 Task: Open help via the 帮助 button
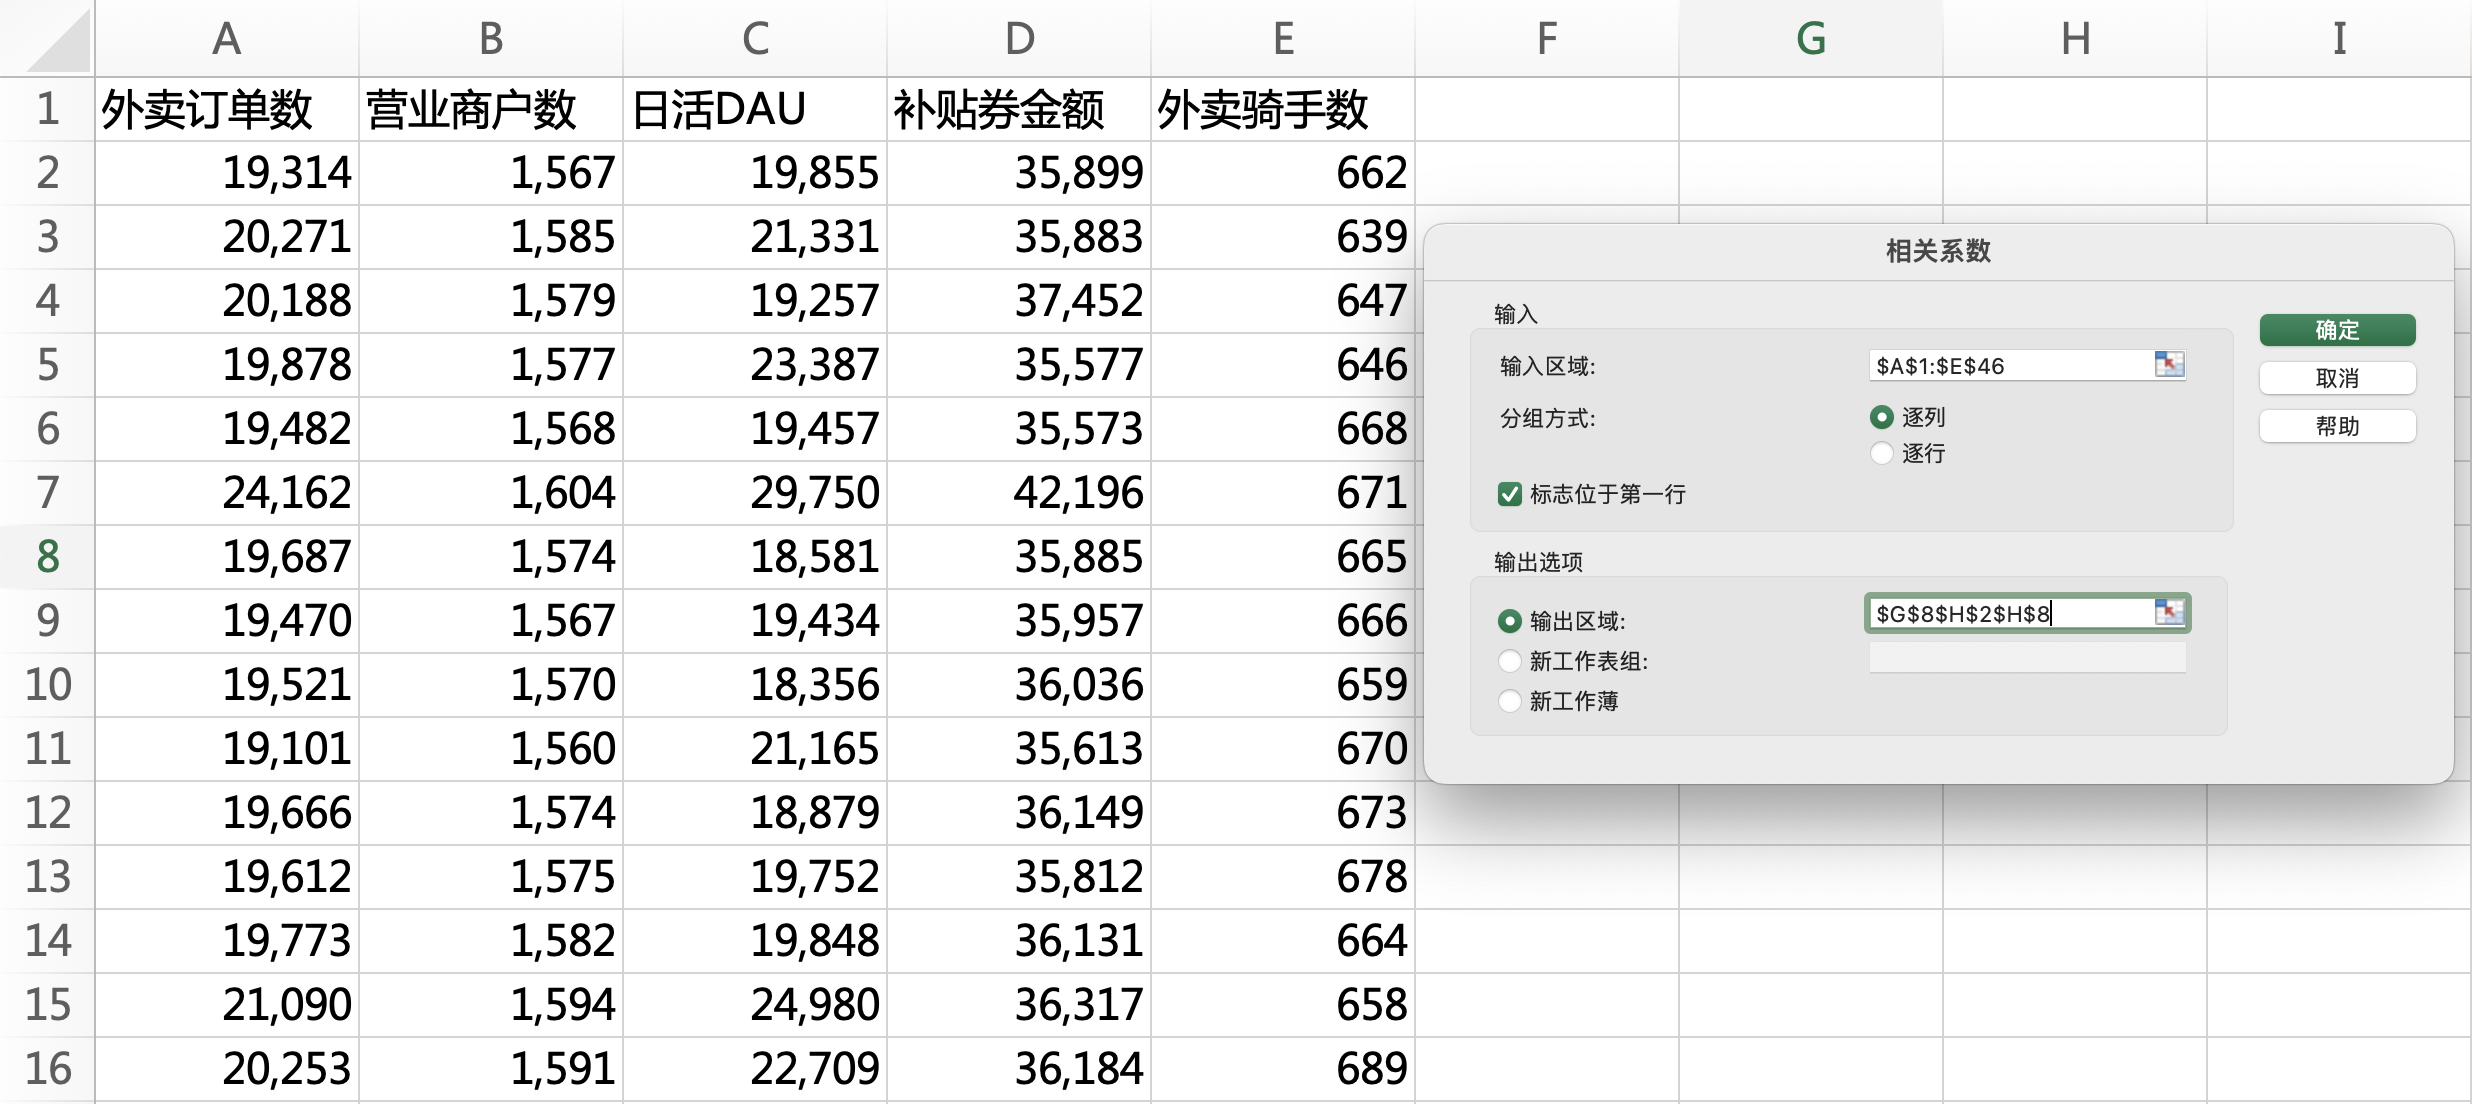(2337, 426)
